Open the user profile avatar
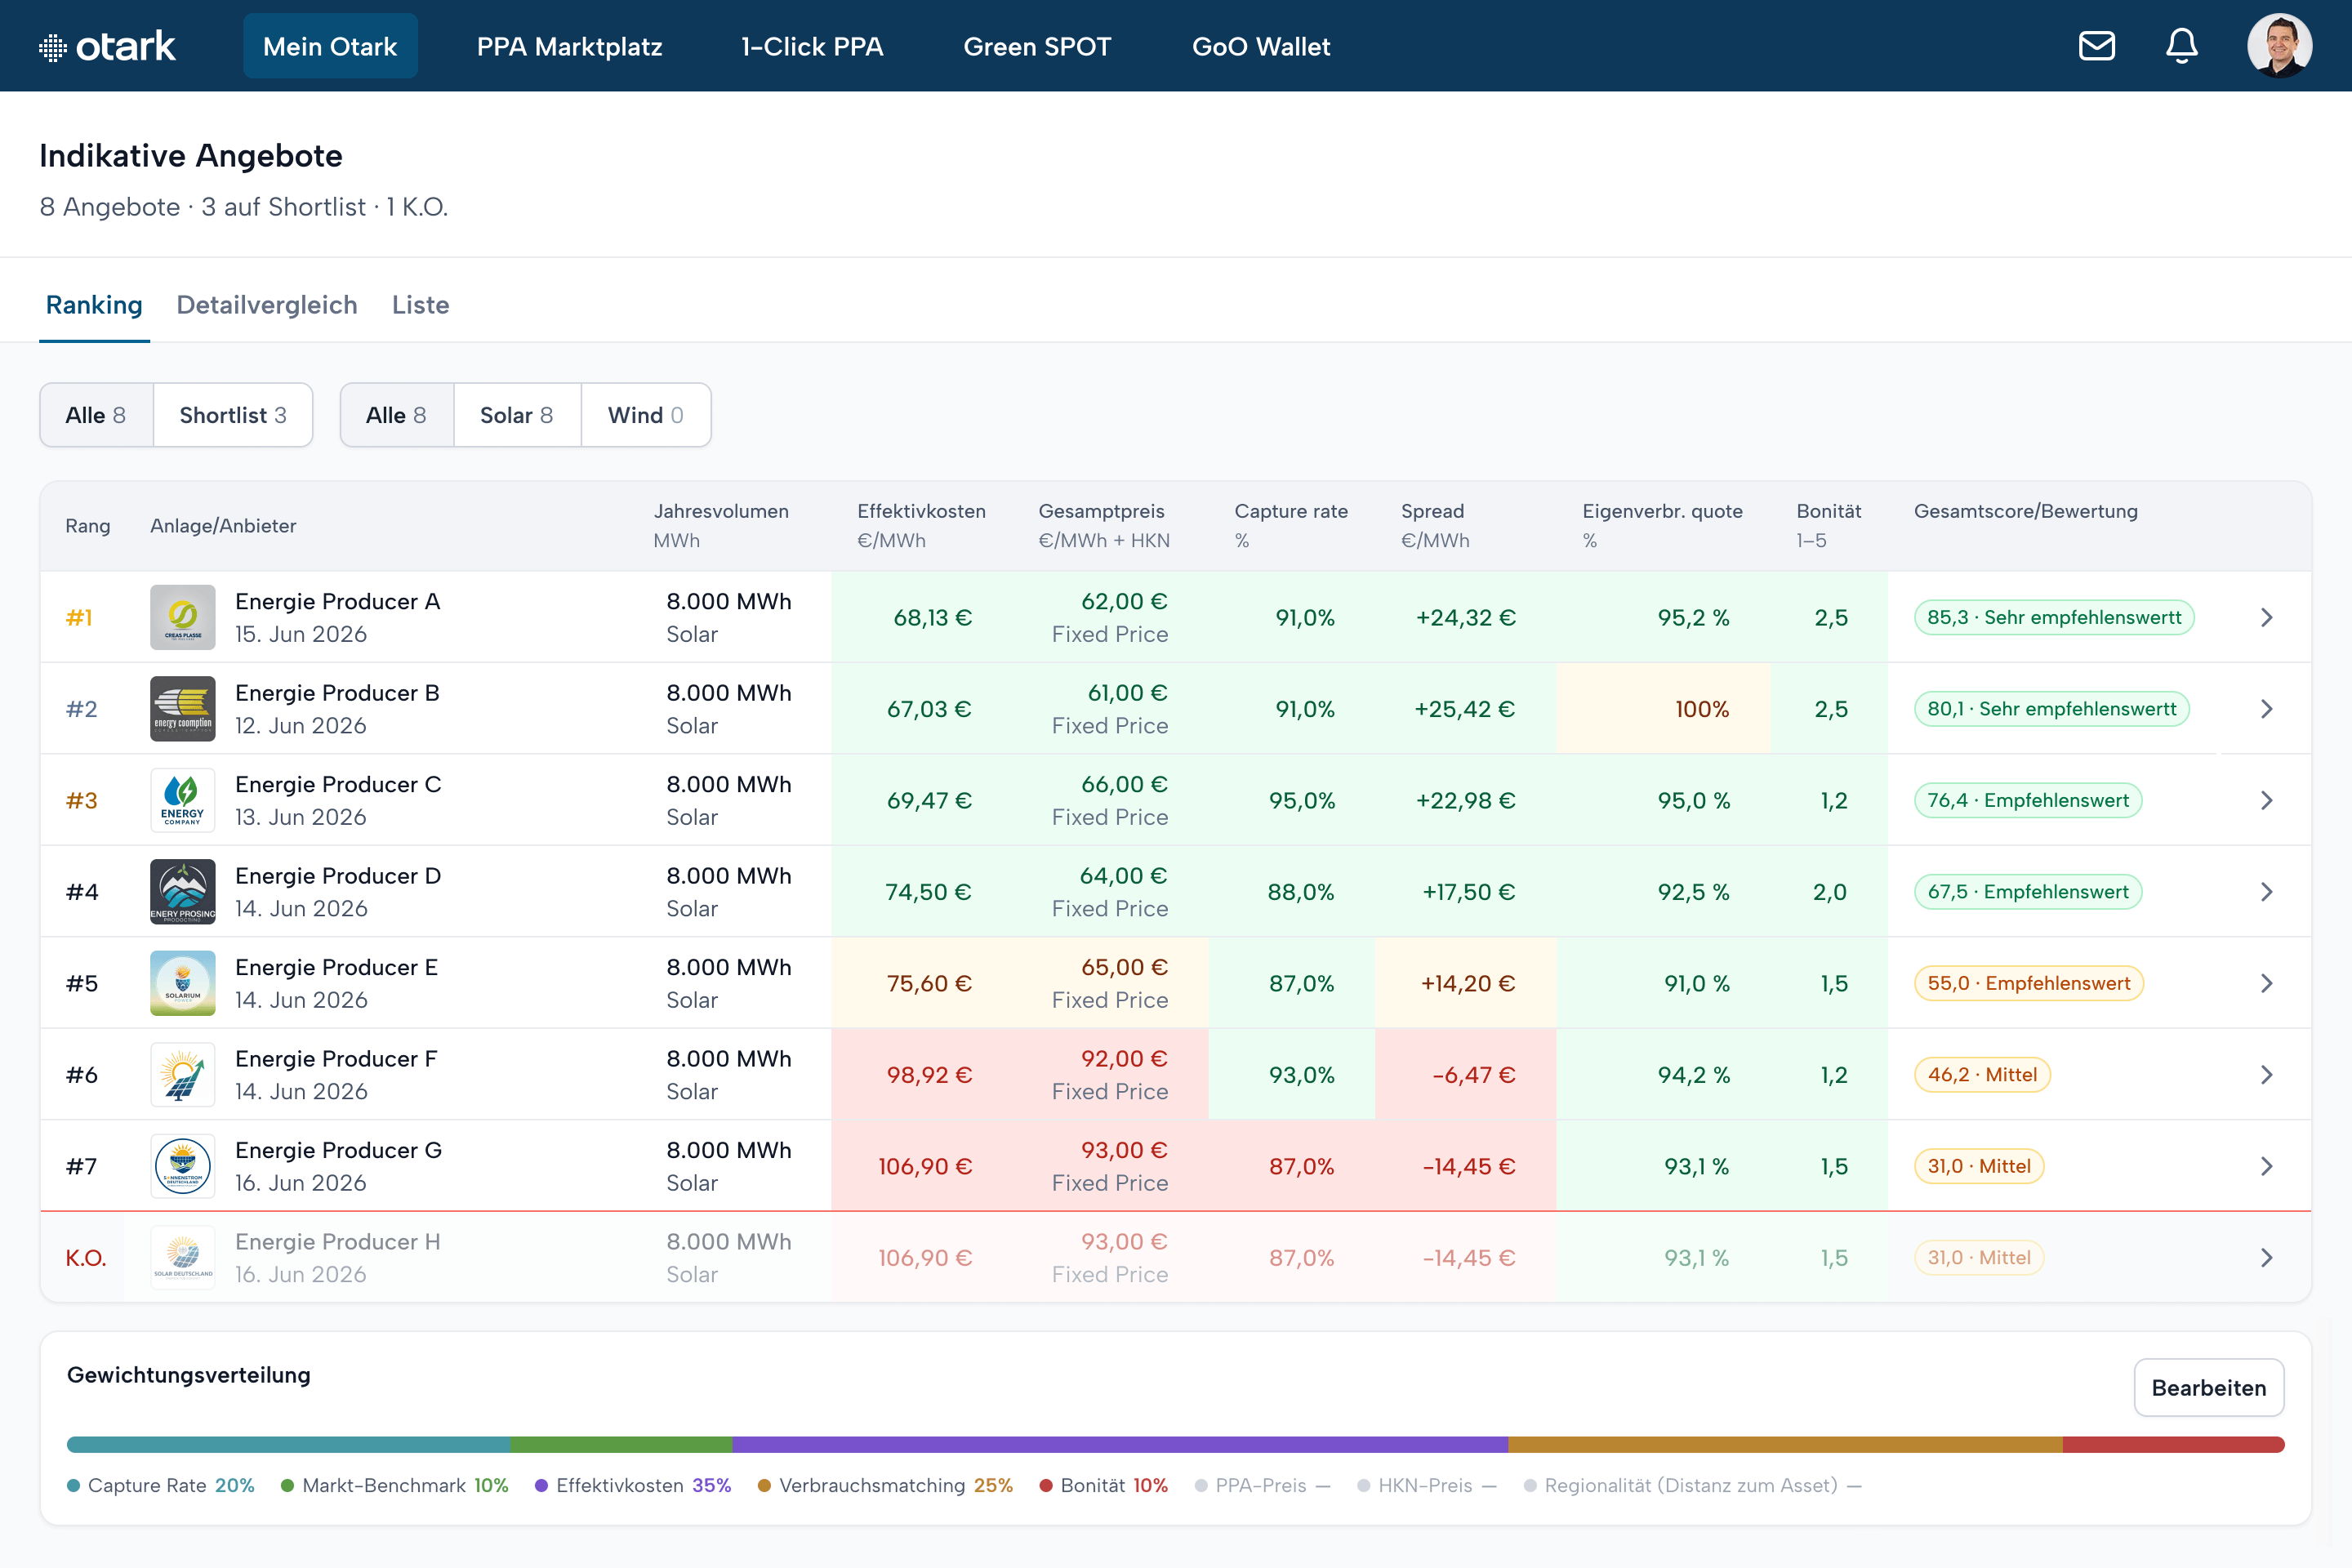Screen dimensions: 2352x1568 pos(2279,46)
